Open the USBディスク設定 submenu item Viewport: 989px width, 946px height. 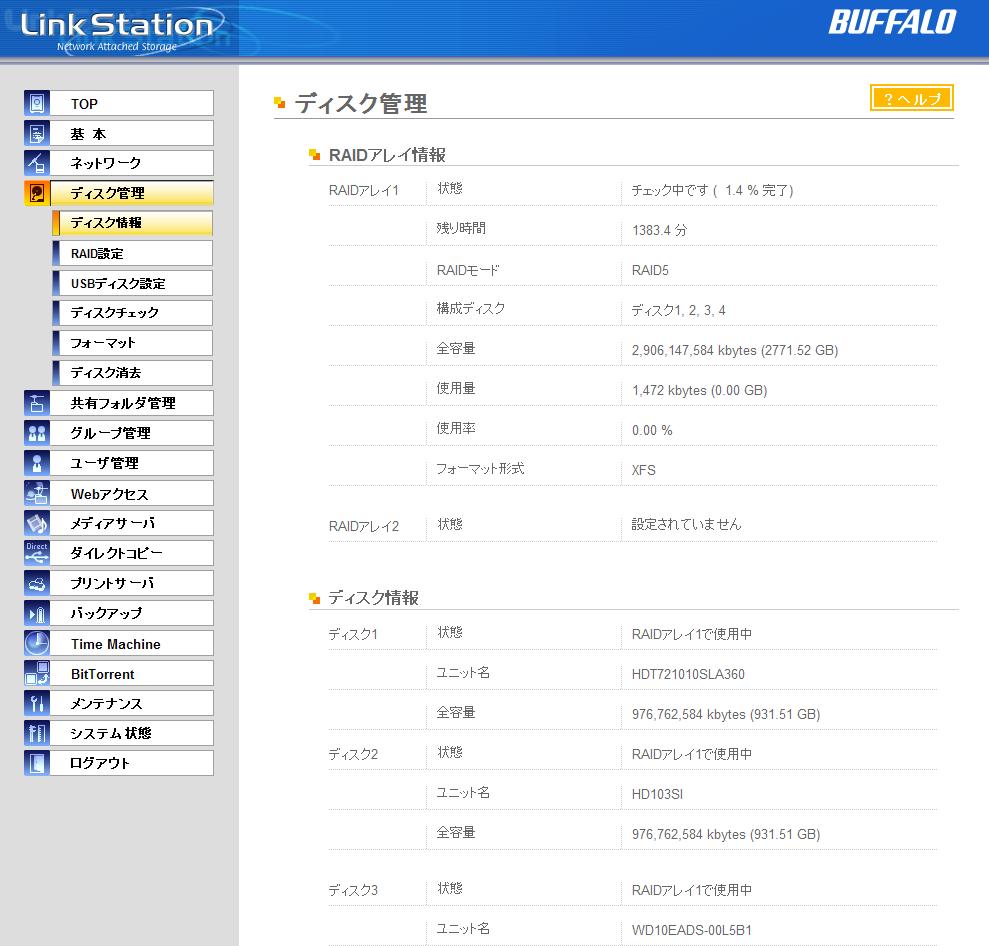[132, 283]
